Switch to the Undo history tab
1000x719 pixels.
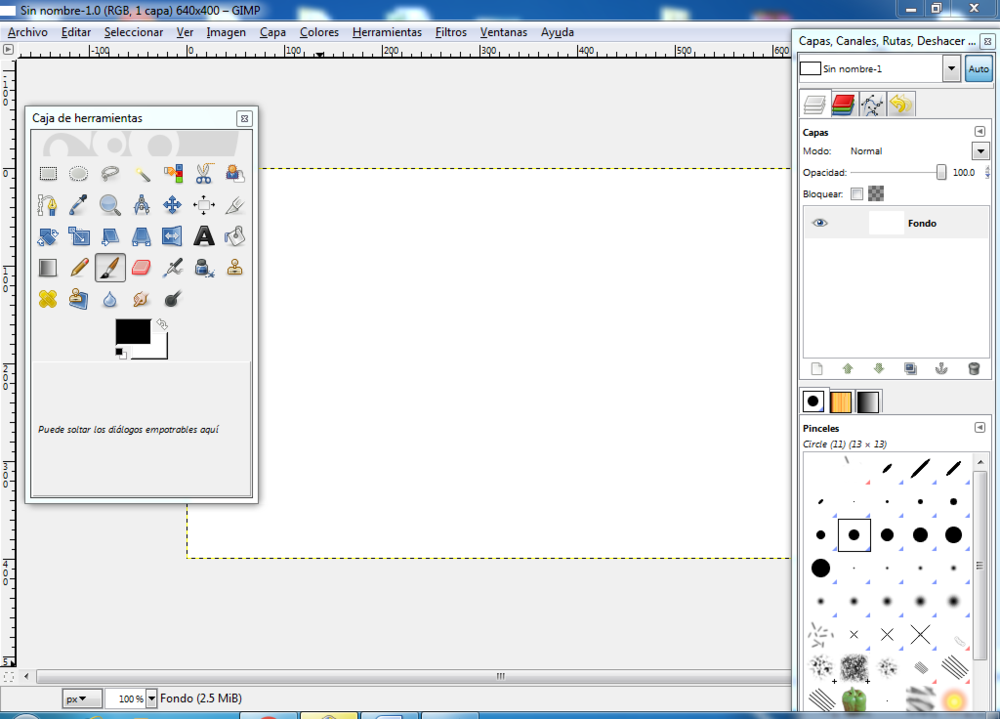901,105
